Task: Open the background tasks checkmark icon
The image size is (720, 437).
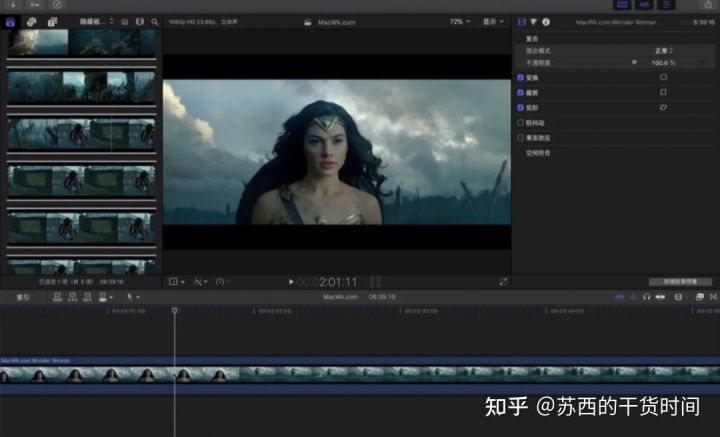Action: (x=57, y=5)
